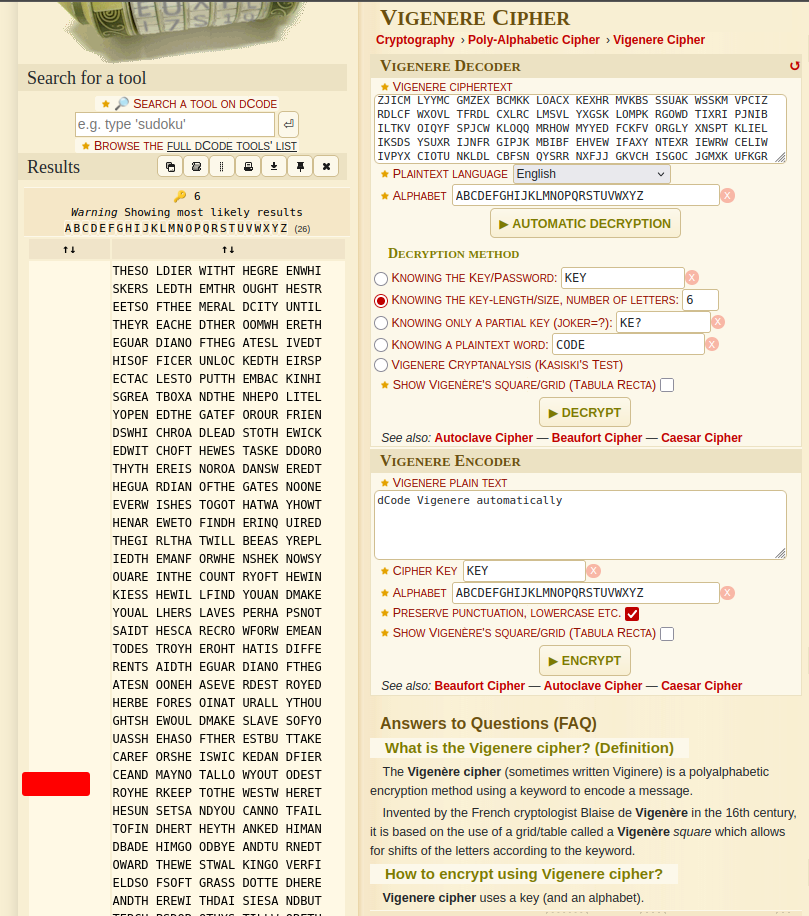Clear the Key/Password field

pos(692,277)
